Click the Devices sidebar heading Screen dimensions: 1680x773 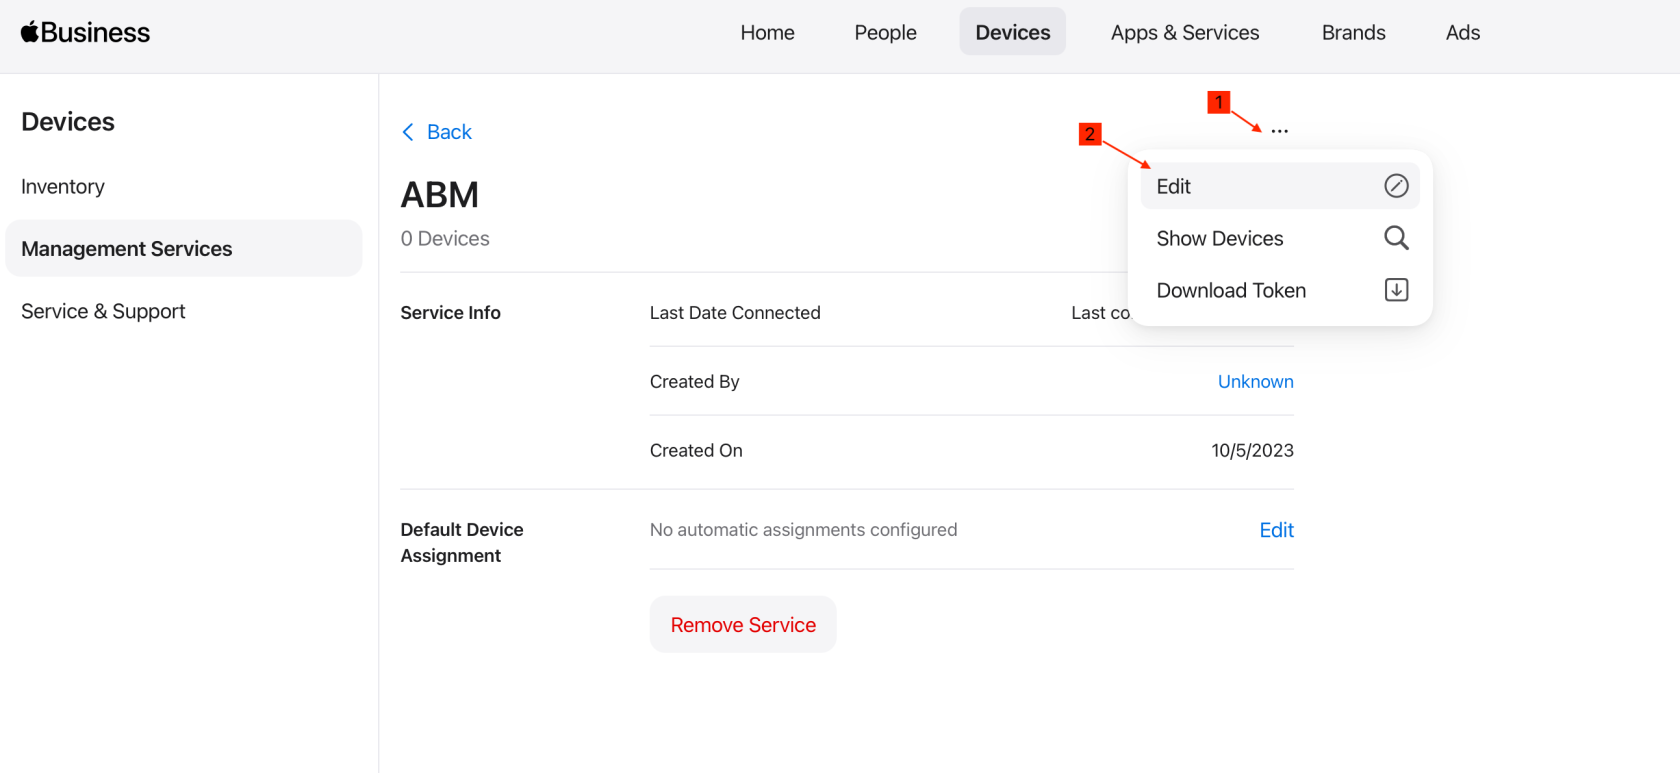pyautogui.click(x=68, y=122)
